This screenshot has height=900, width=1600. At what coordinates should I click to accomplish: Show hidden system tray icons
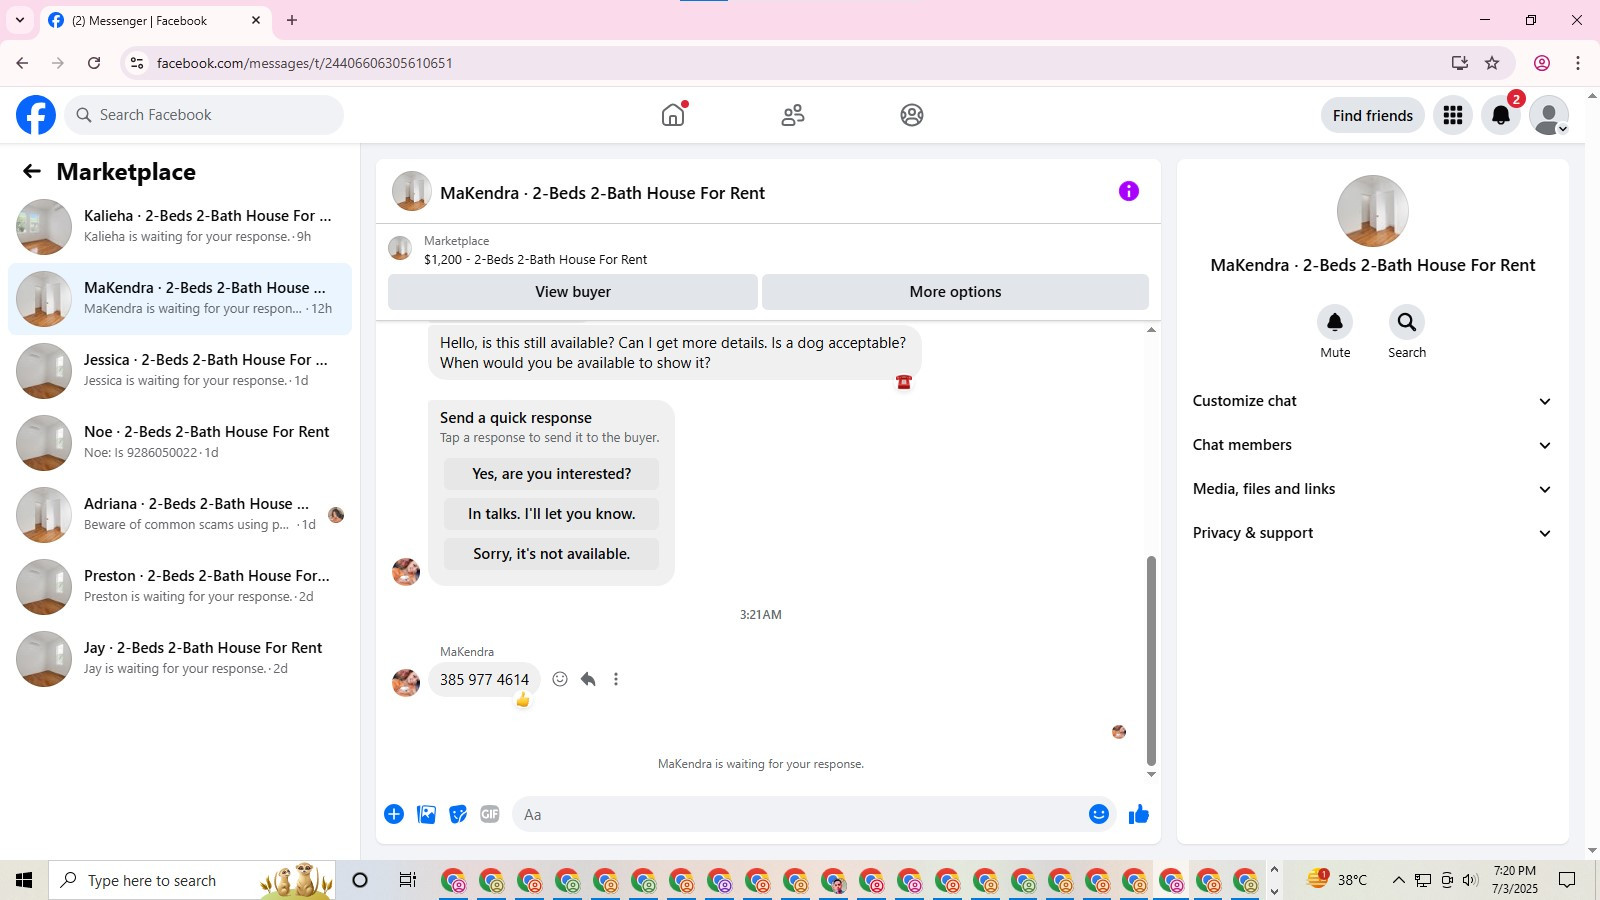click(x=1398, y=880)
